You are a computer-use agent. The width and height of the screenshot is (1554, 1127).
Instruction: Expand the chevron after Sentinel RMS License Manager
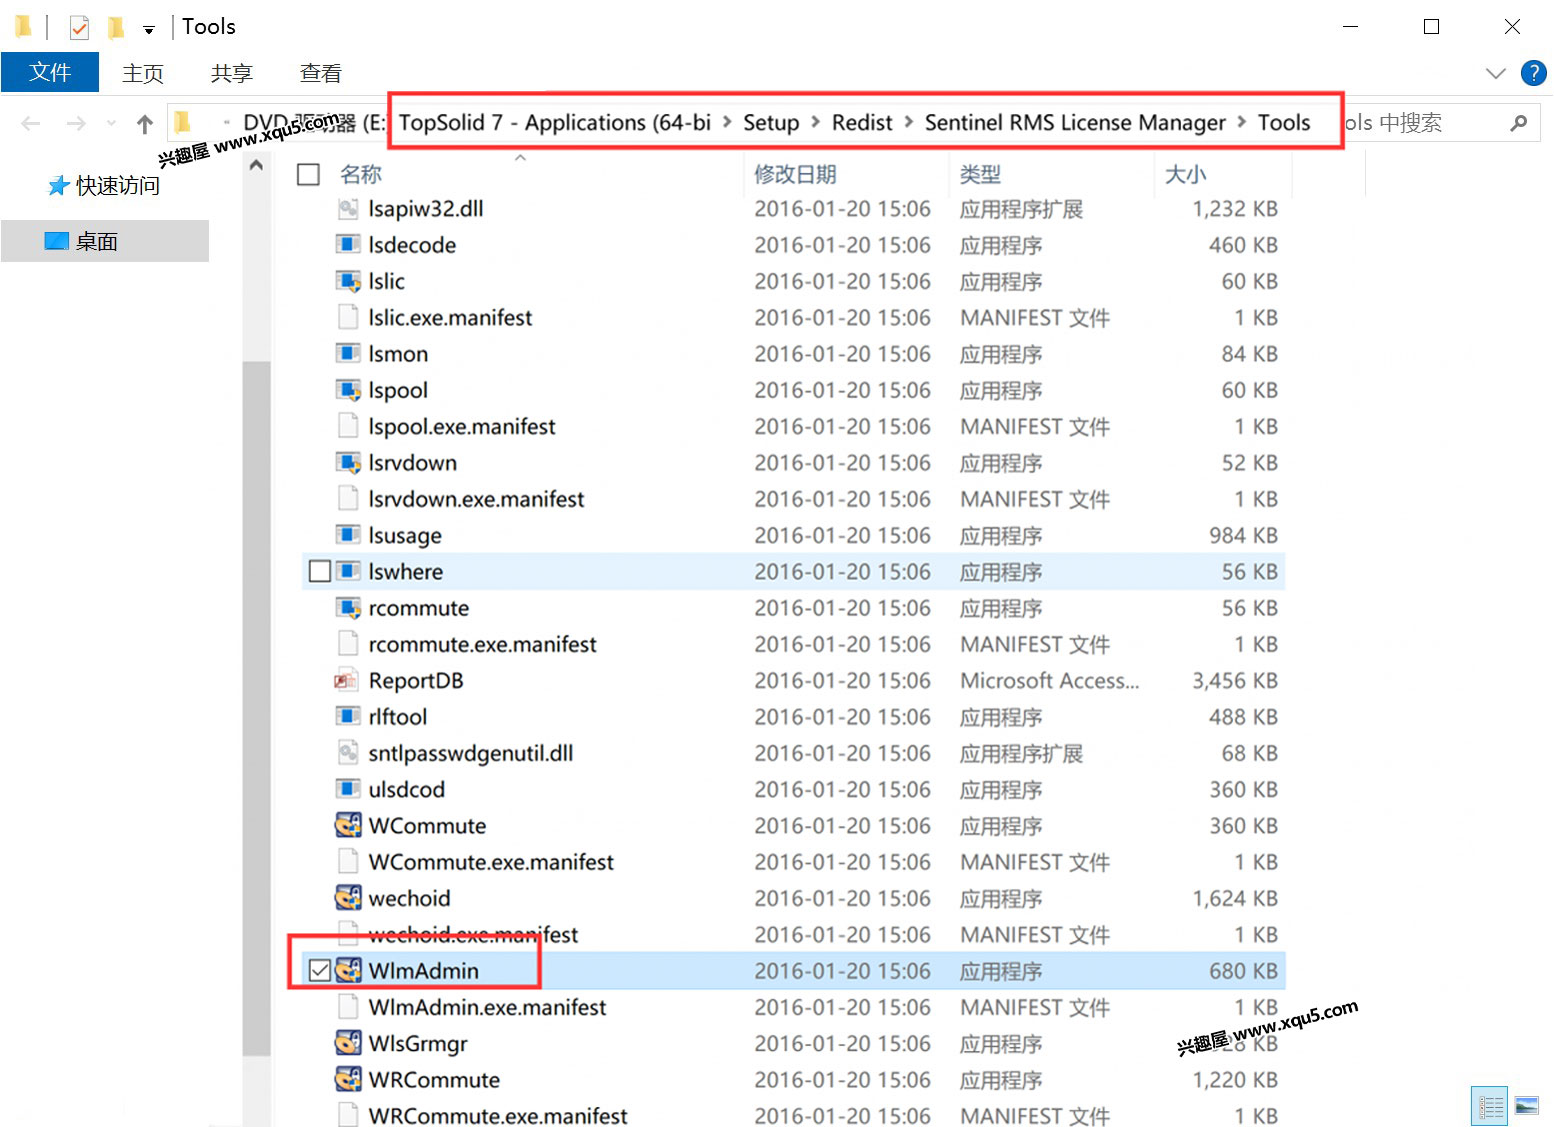click(1242, 122)
